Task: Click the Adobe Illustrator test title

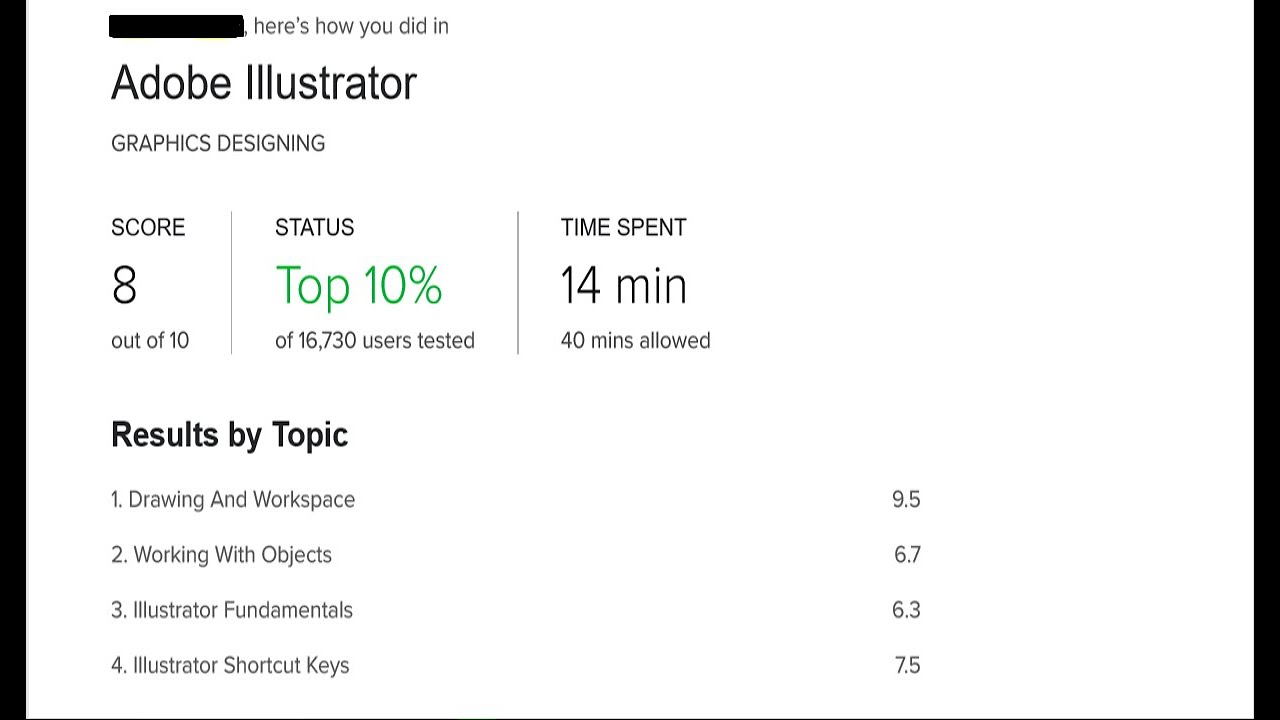Action: [x=263, y=82]
